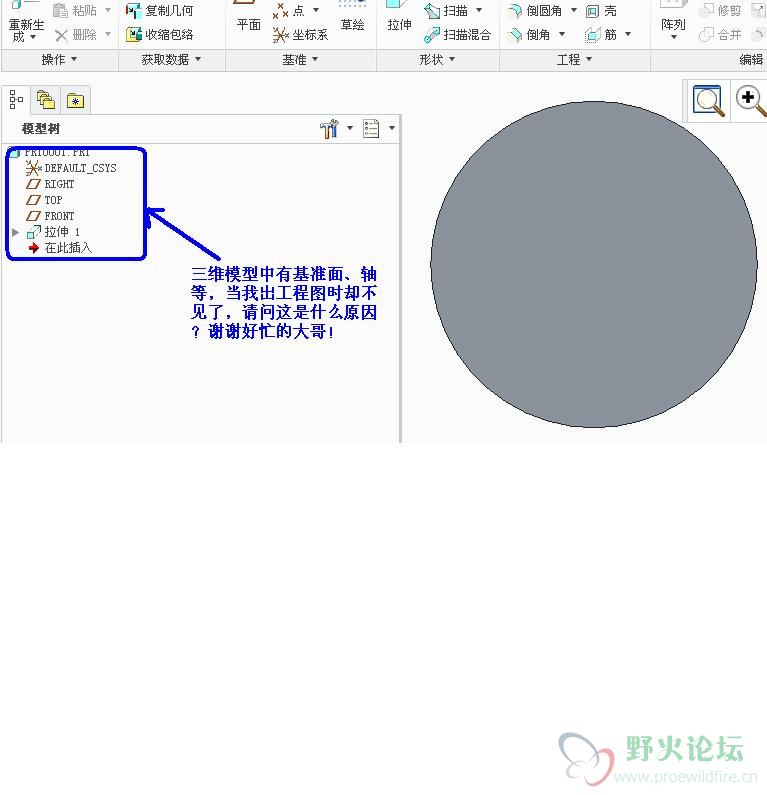Open dropdown arrow next to 倒角

(x=562, y=34)
